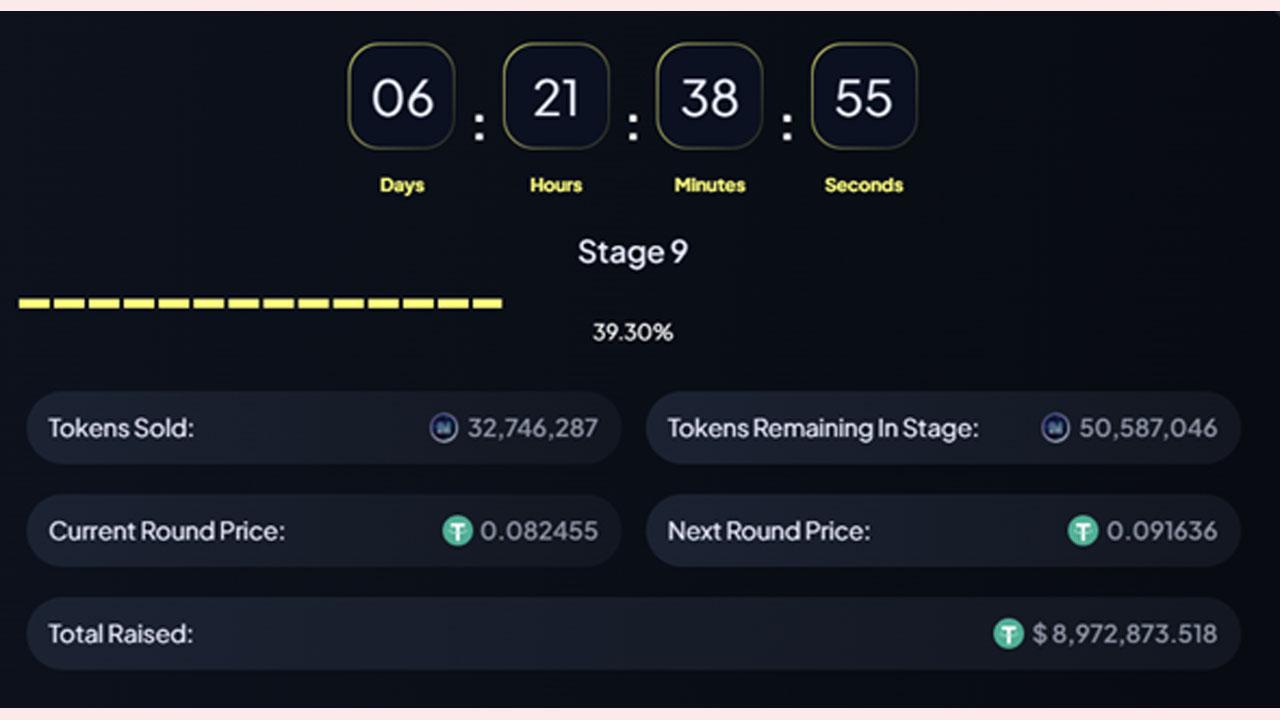Click the Tether icon next to 0.082455

[458, 531]
